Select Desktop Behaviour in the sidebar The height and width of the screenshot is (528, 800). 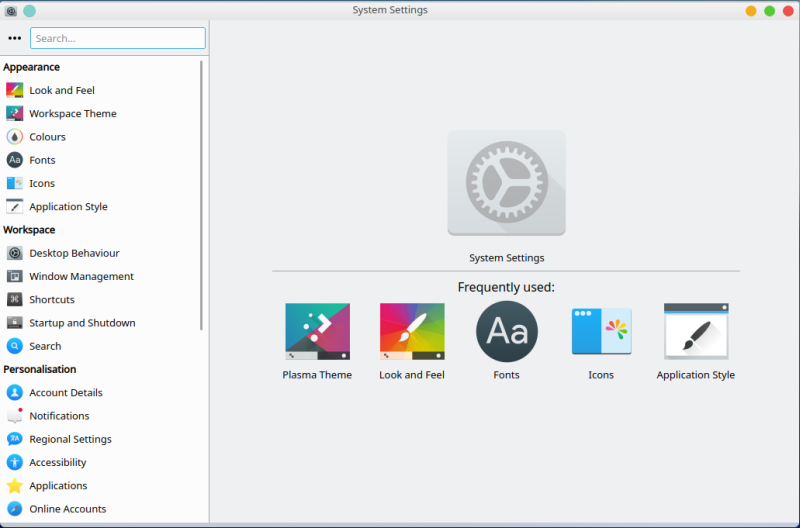tap(74, 253)
